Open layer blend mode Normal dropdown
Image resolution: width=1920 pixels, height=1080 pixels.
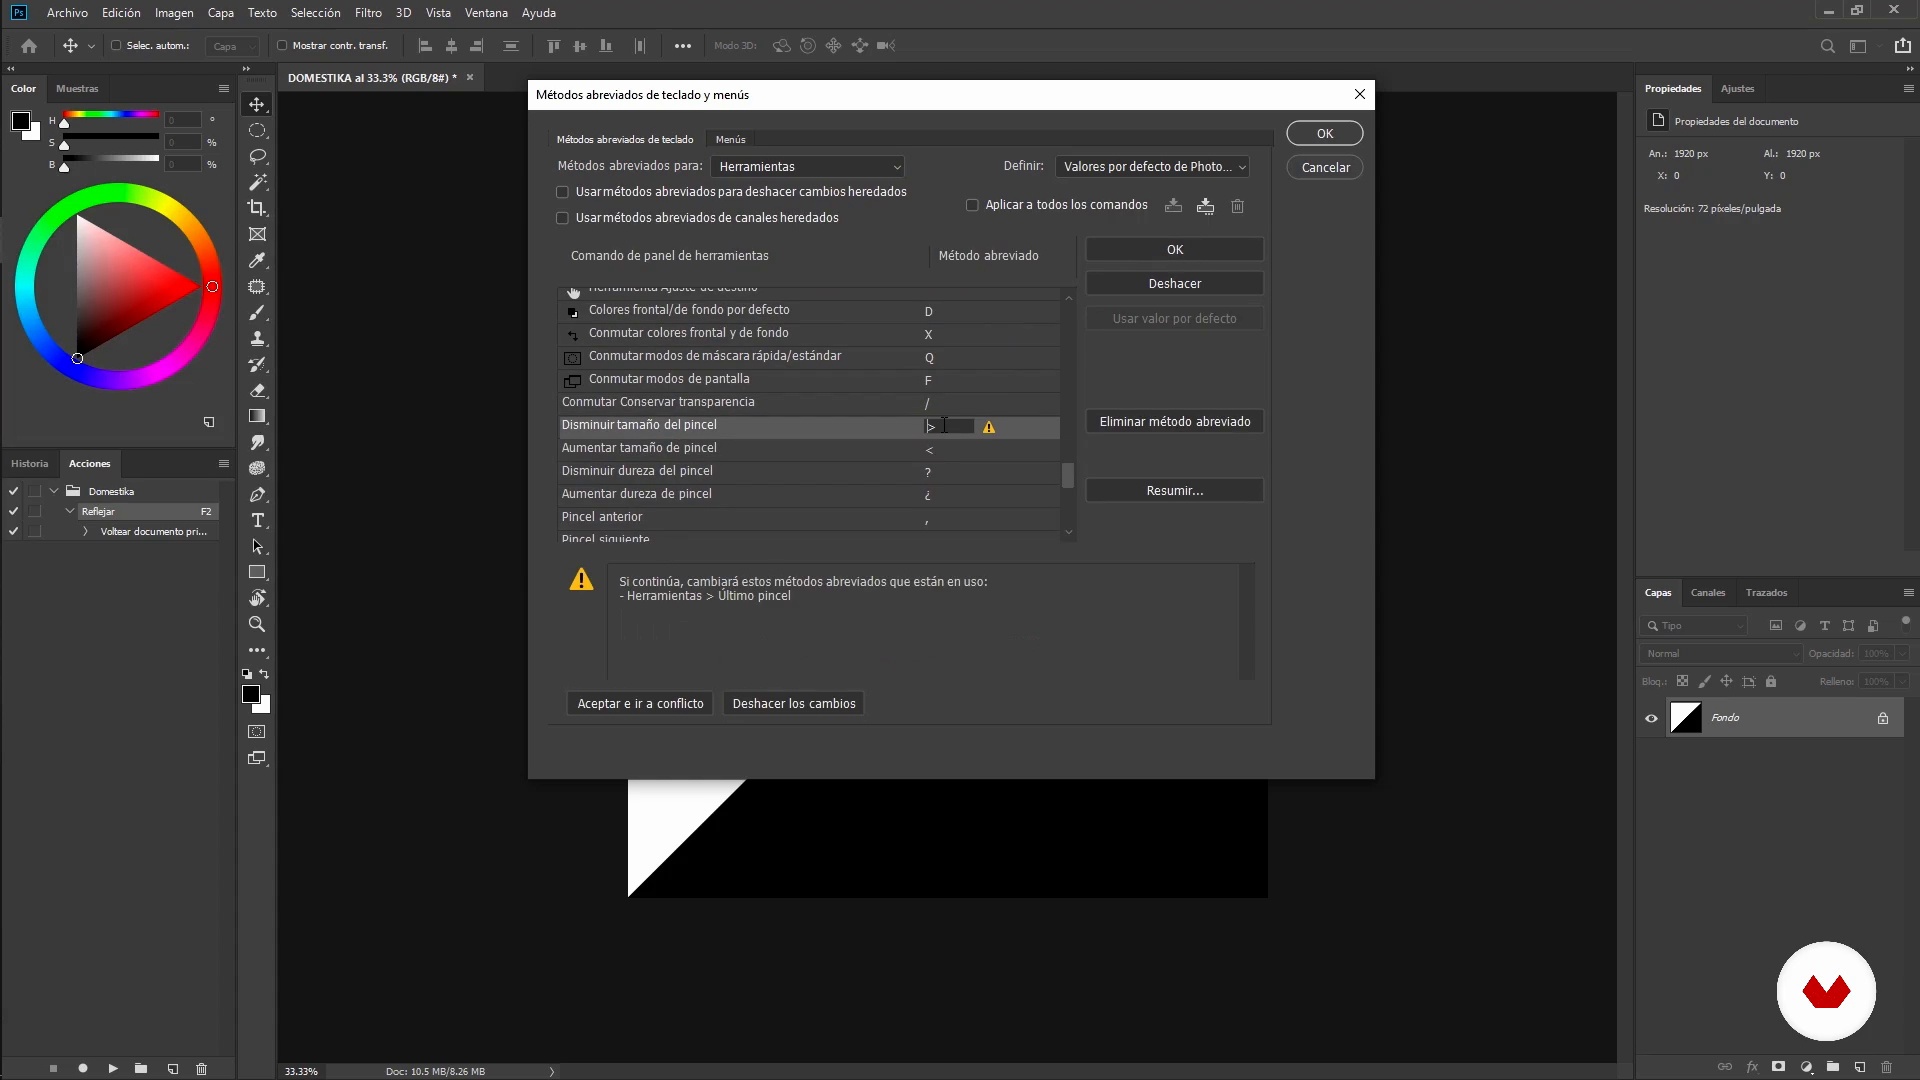[x=1721, y=654]
